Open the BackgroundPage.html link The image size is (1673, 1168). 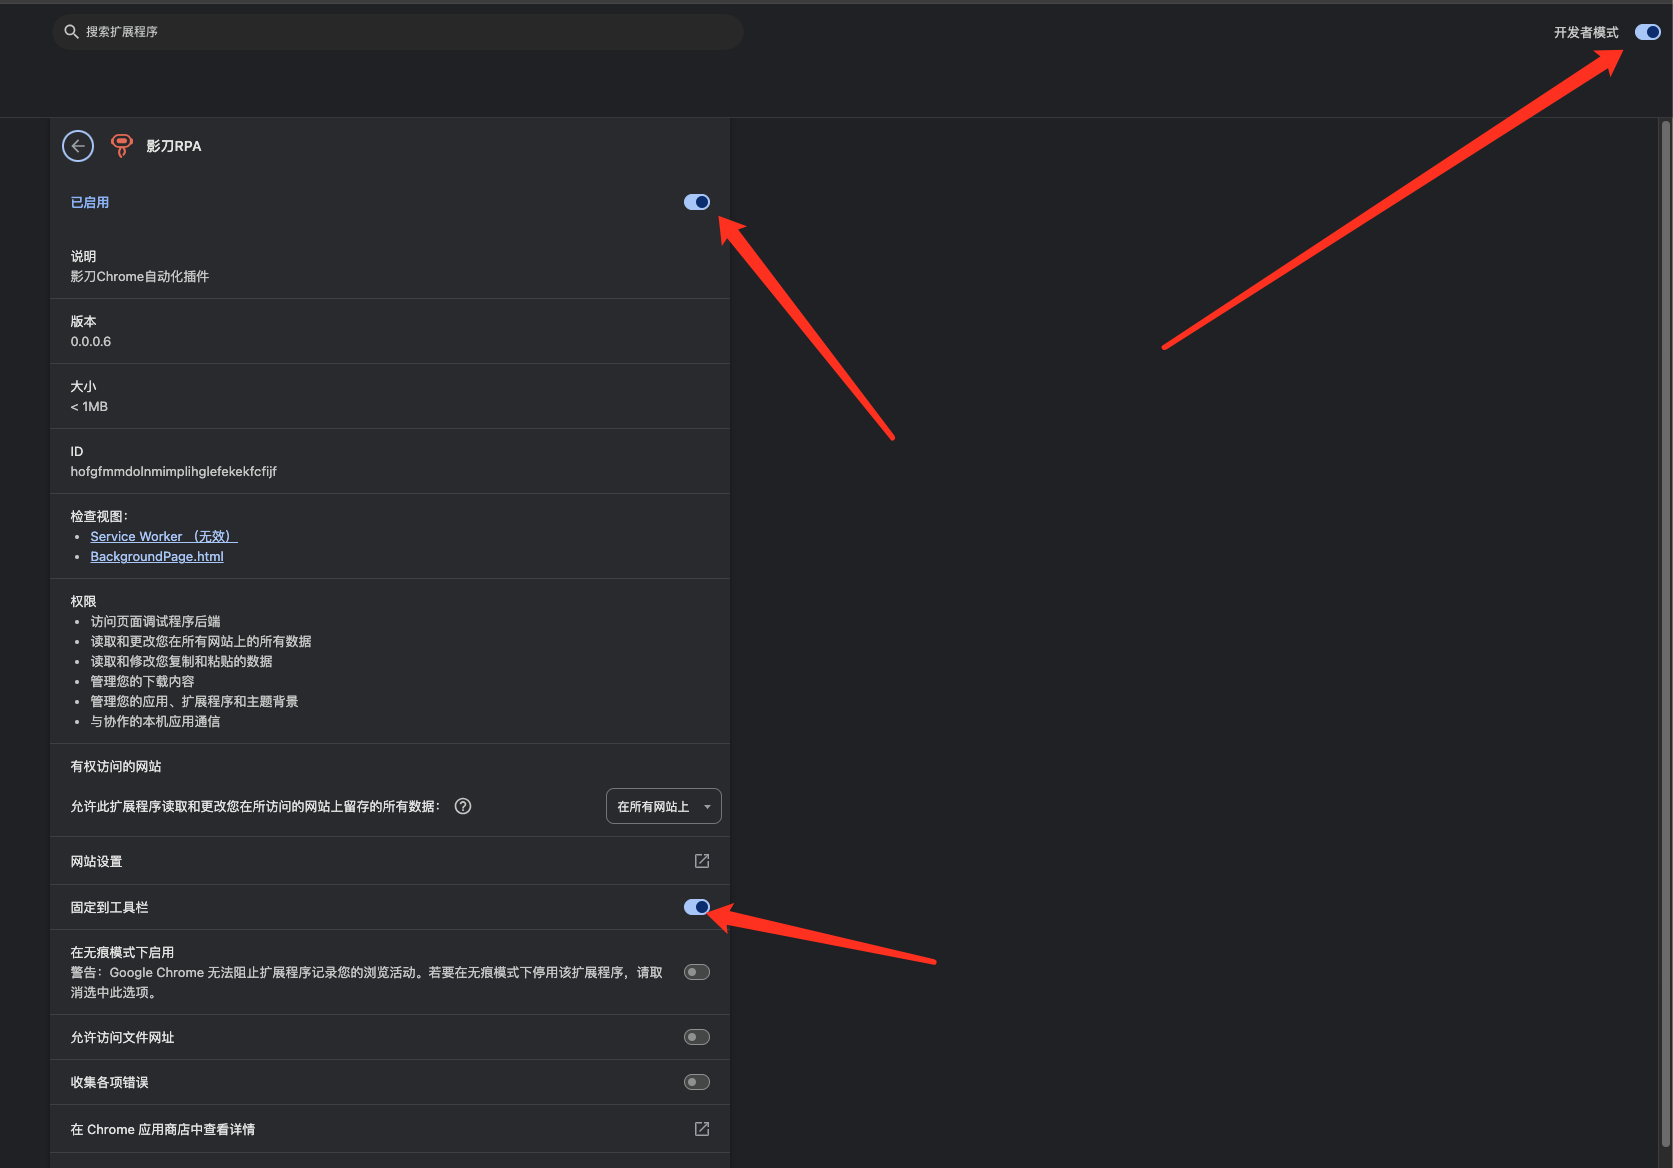(x=157, y=557)
